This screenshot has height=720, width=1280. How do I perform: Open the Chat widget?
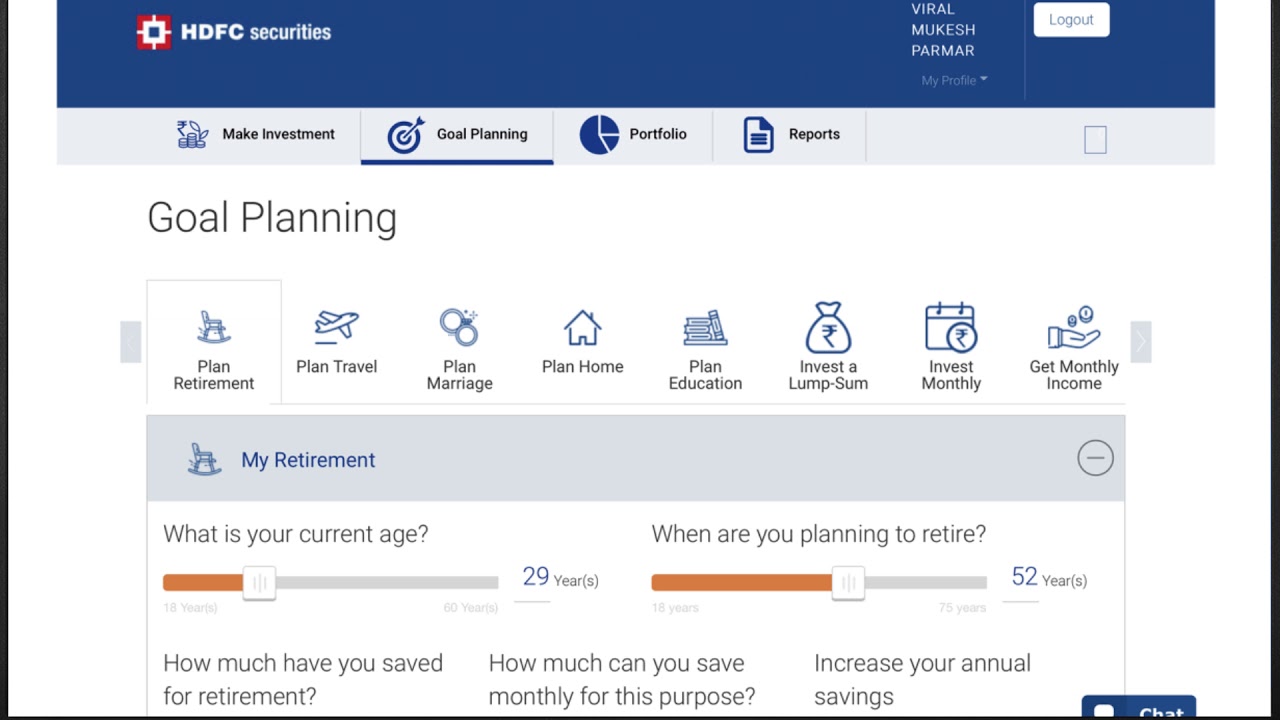coord(1139,710)
